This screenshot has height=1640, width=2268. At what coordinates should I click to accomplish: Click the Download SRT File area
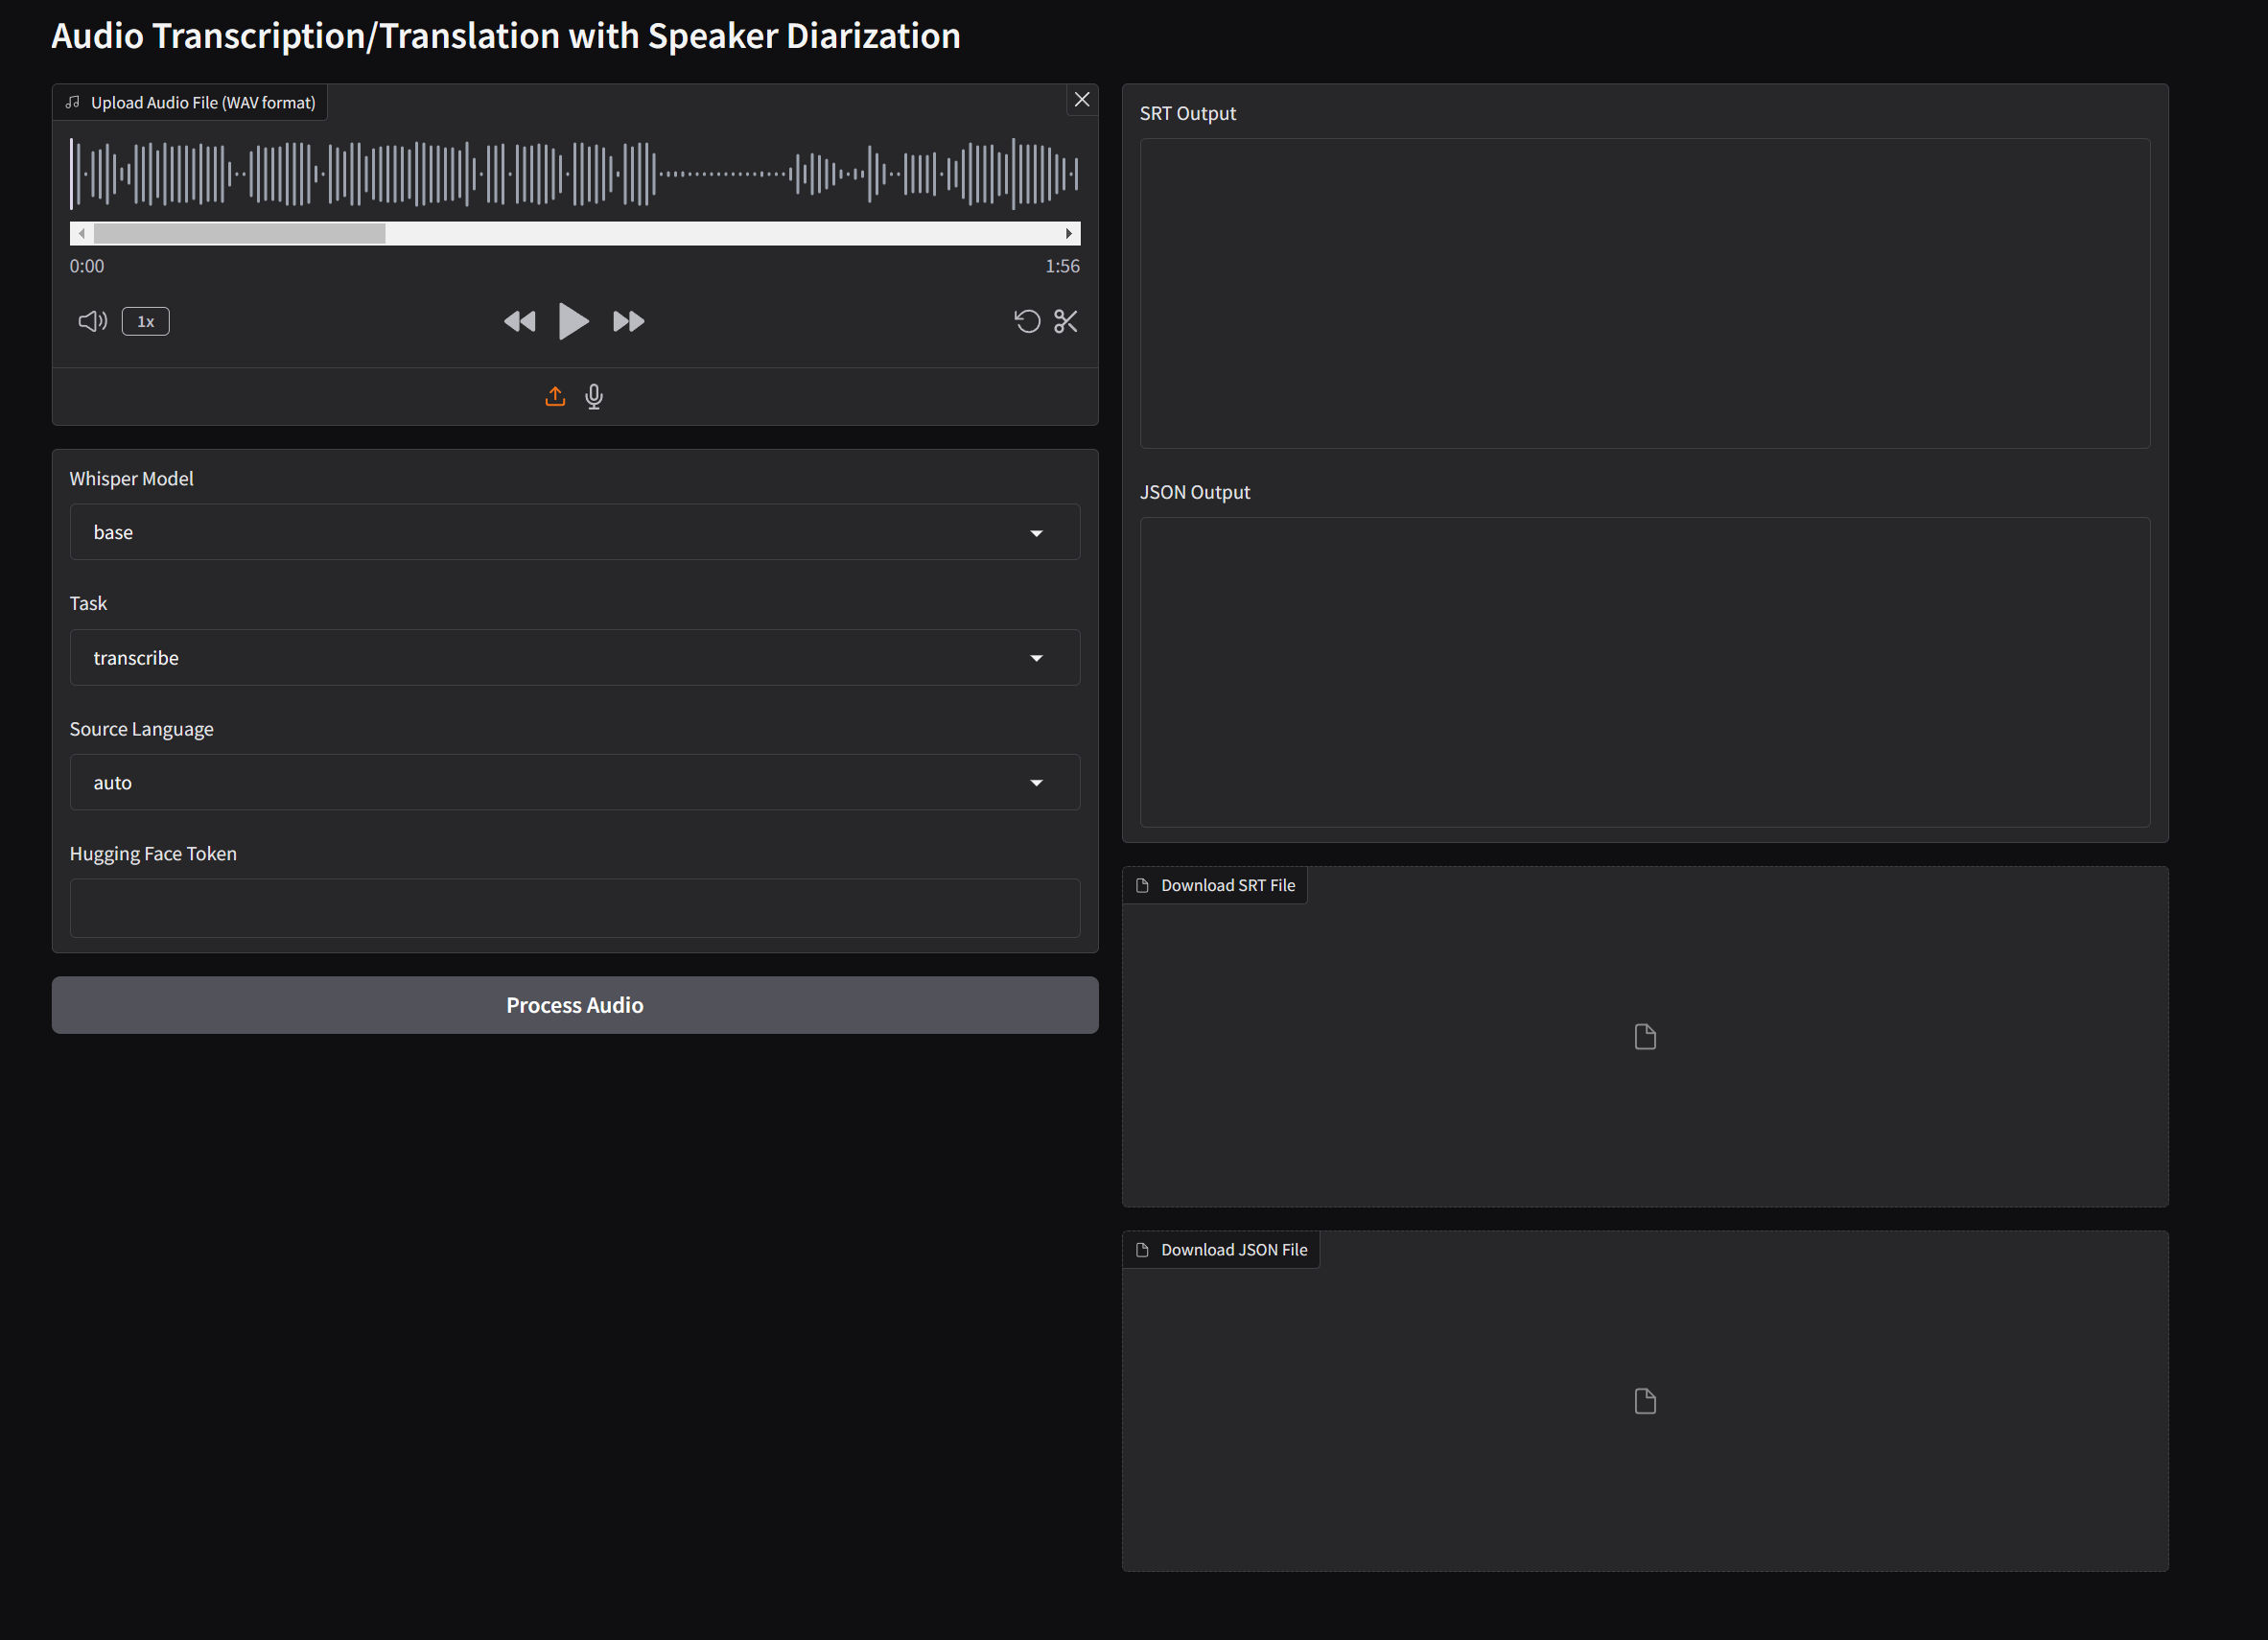(1645, 1037)
